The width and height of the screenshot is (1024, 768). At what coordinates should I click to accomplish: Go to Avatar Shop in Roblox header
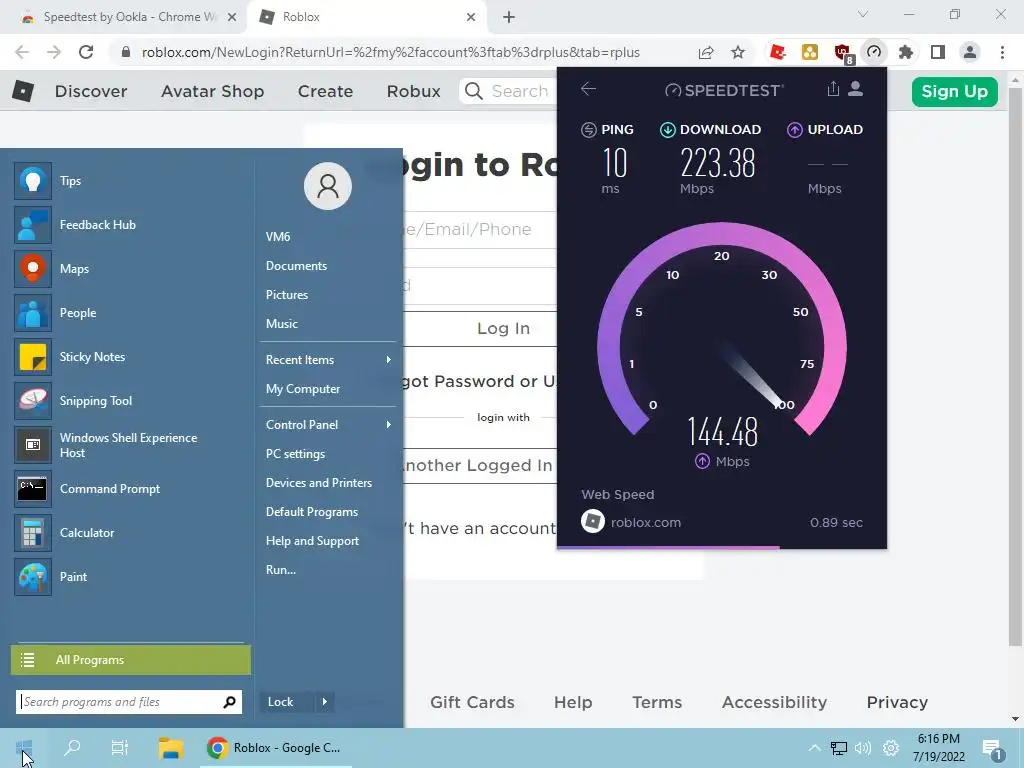click(212, 91)
